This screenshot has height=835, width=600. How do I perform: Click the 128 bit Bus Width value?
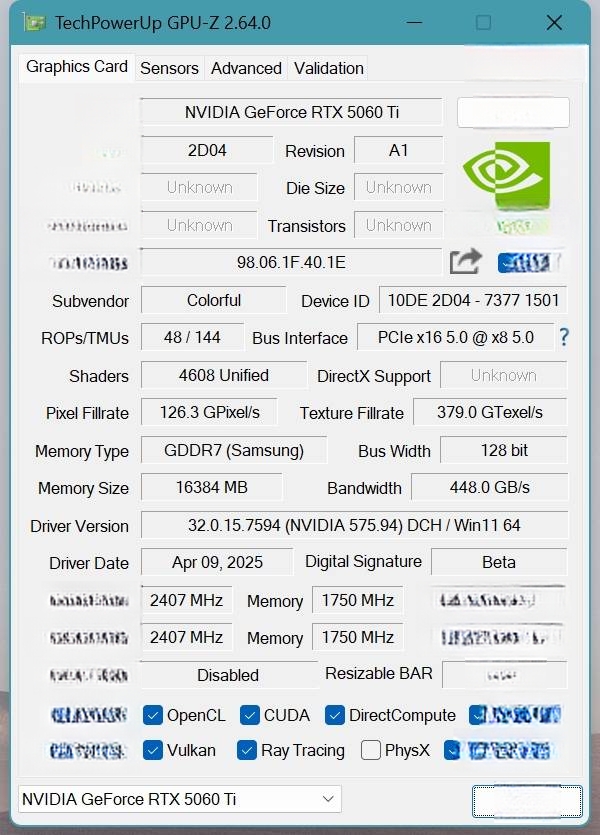504,451
